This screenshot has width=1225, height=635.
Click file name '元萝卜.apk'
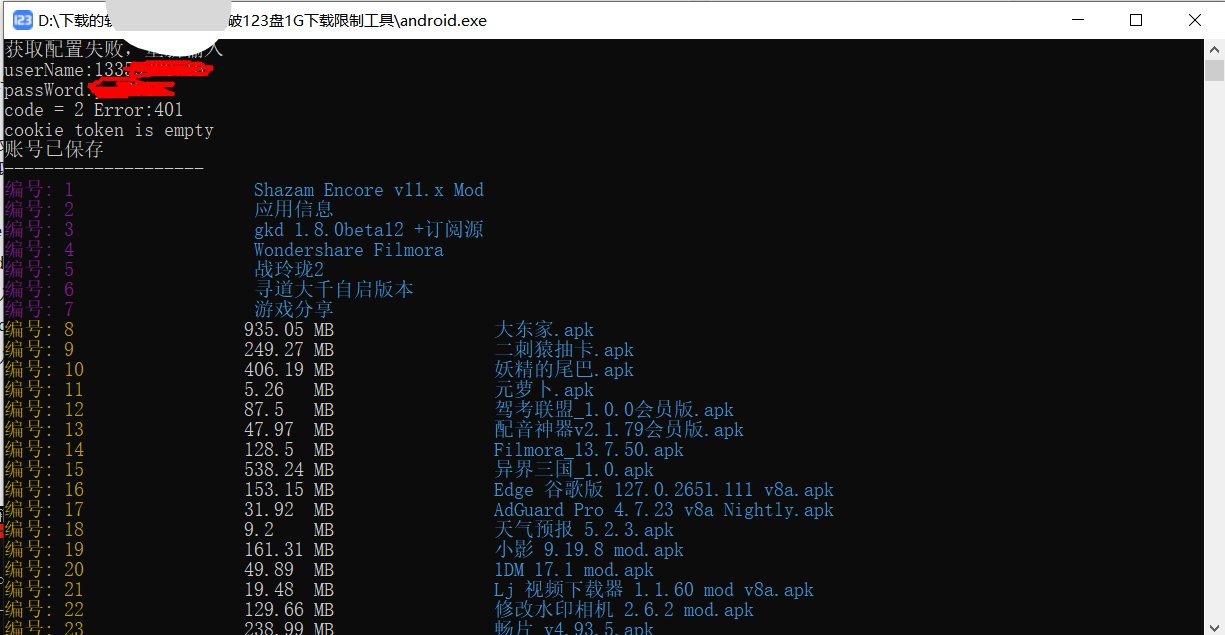544,390
